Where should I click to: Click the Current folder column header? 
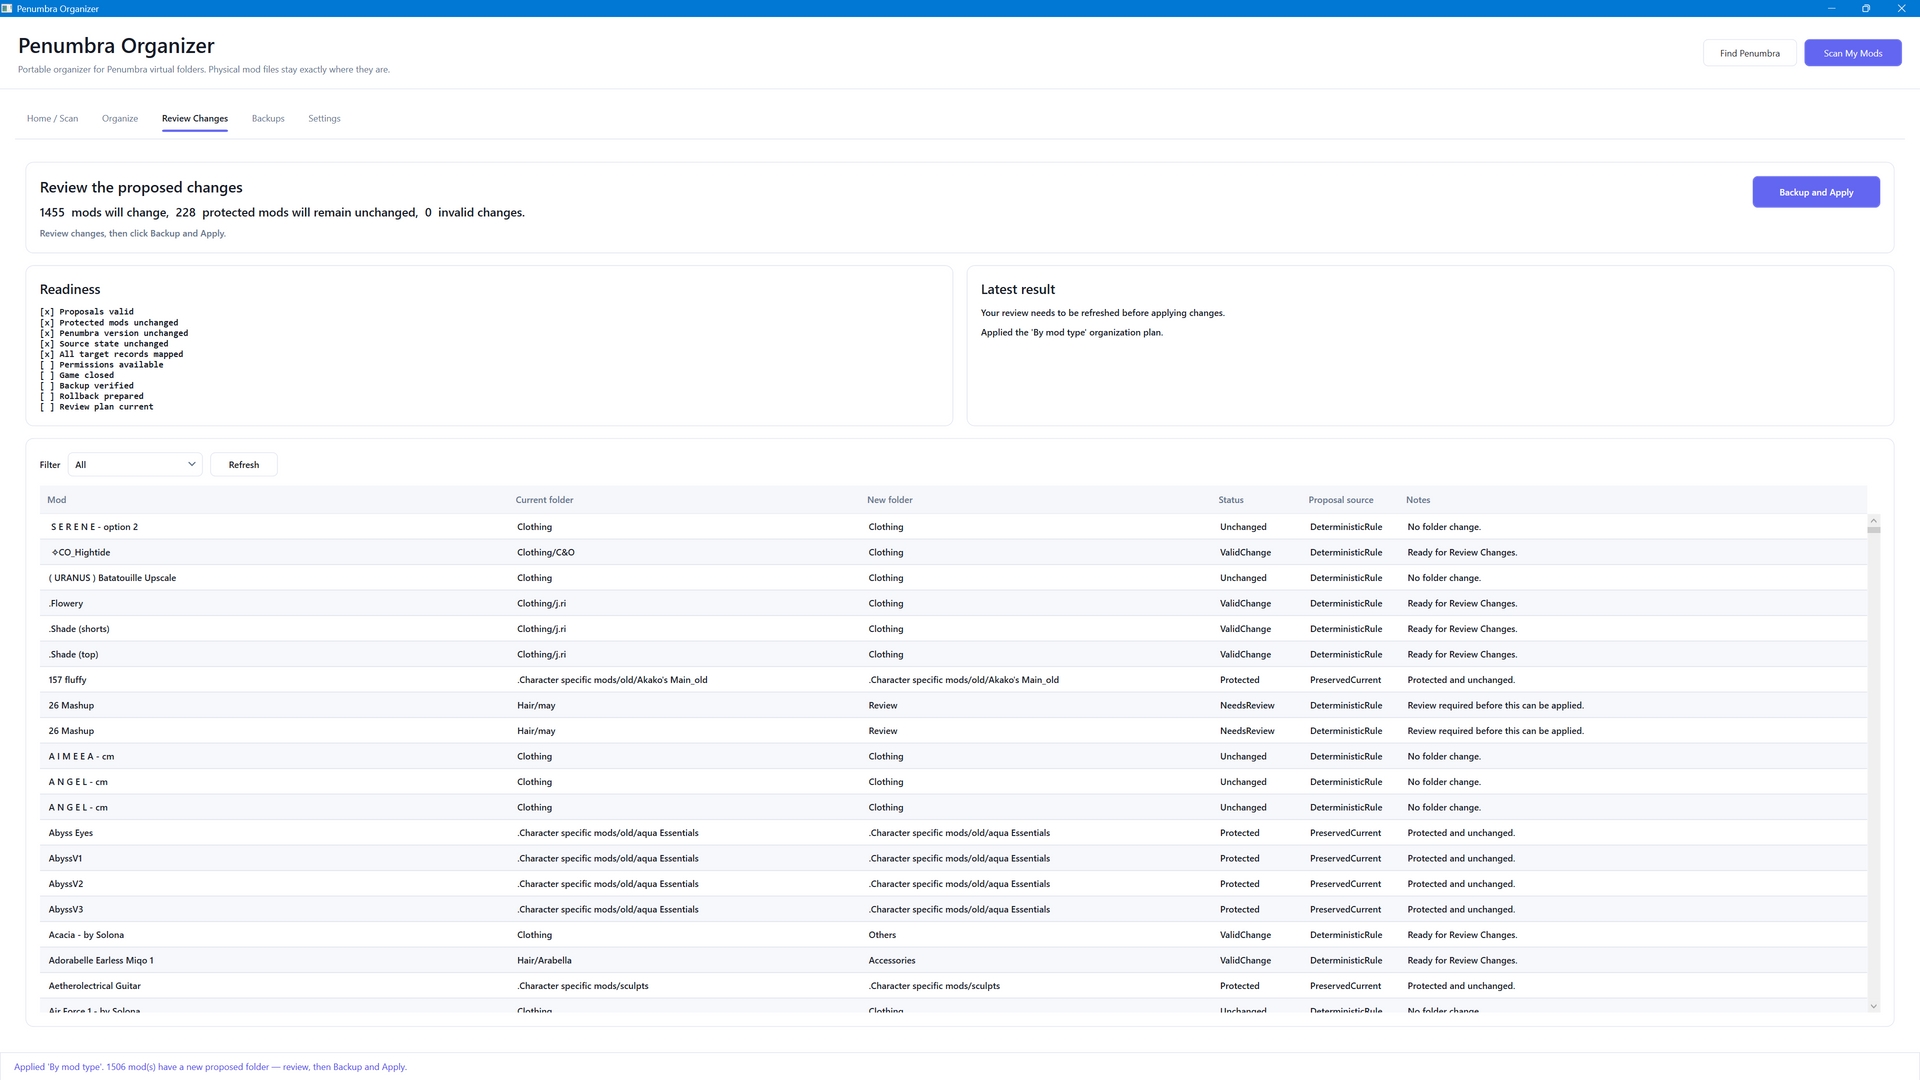(x=544, y=500)
